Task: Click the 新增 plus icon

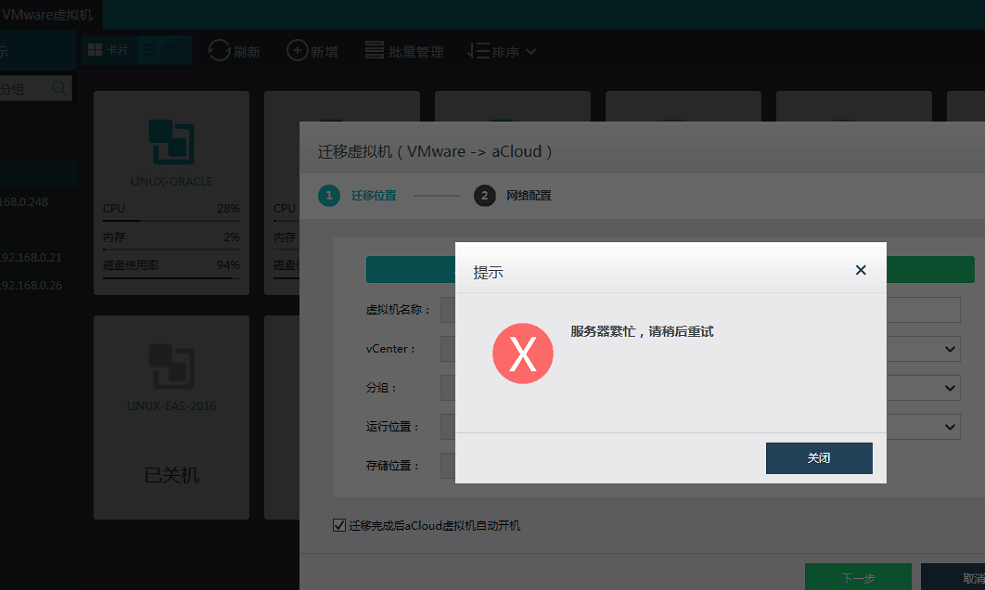Action: click(297, 50)
